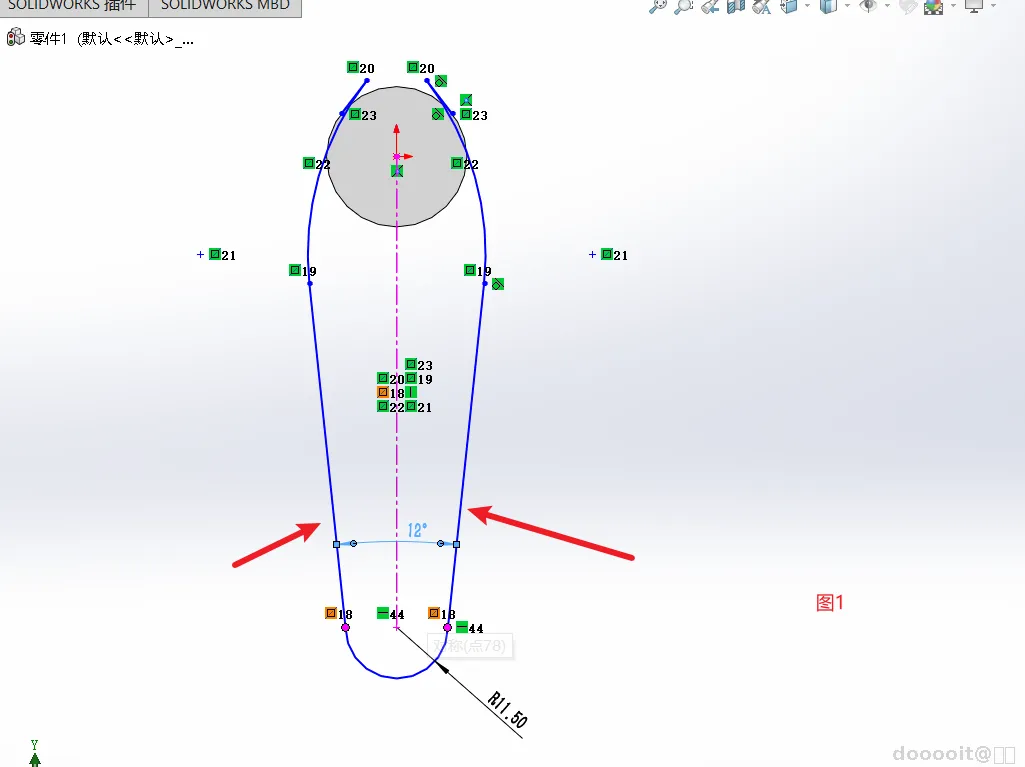The width and height of the screenshot is (1025, 767).
Task: Click centerline relation icon 23 in cluster
Action: 411,364
